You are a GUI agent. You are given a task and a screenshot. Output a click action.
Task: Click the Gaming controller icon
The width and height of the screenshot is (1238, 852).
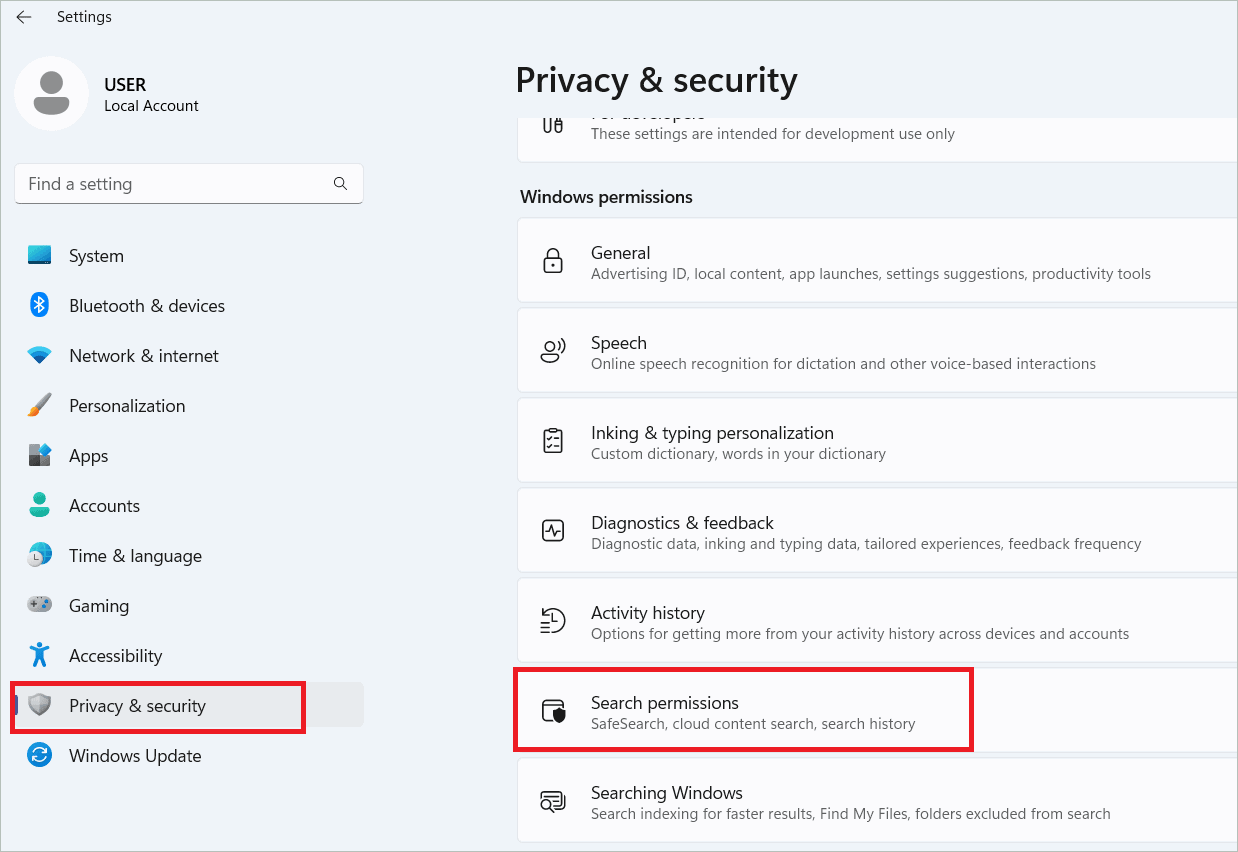40,606
